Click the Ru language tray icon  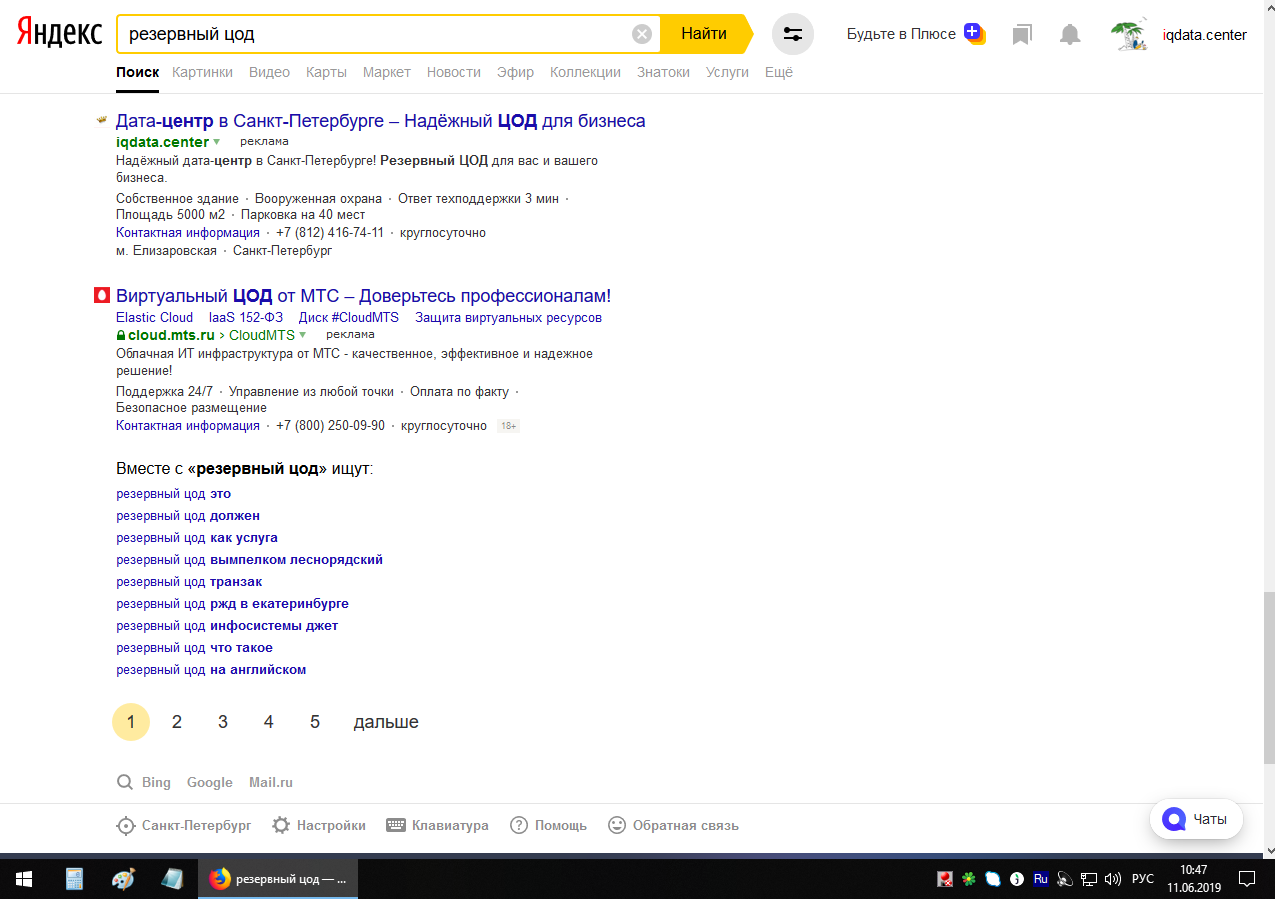1040,879
